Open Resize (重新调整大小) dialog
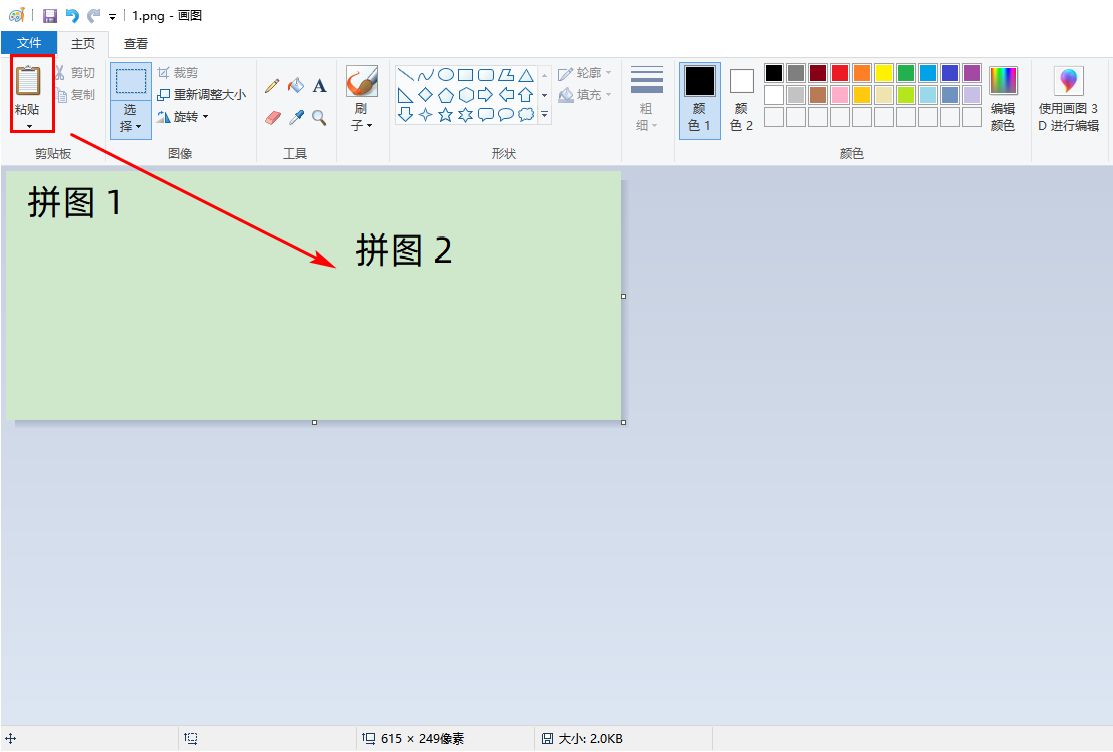 [202, 94]
